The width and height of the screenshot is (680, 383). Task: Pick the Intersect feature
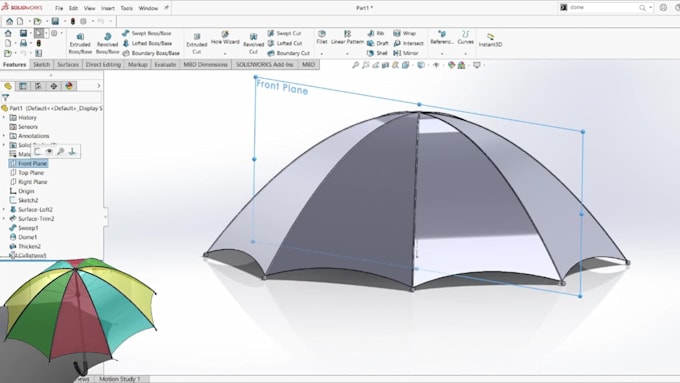[x=408, y=43]
